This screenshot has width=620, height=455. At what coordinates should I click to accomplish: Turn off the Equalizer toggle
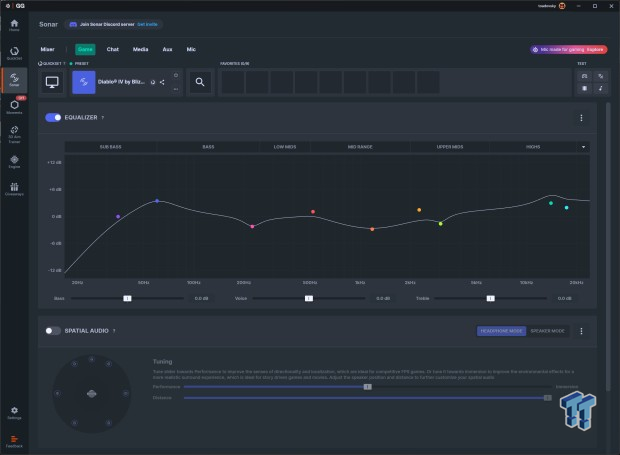53,117
